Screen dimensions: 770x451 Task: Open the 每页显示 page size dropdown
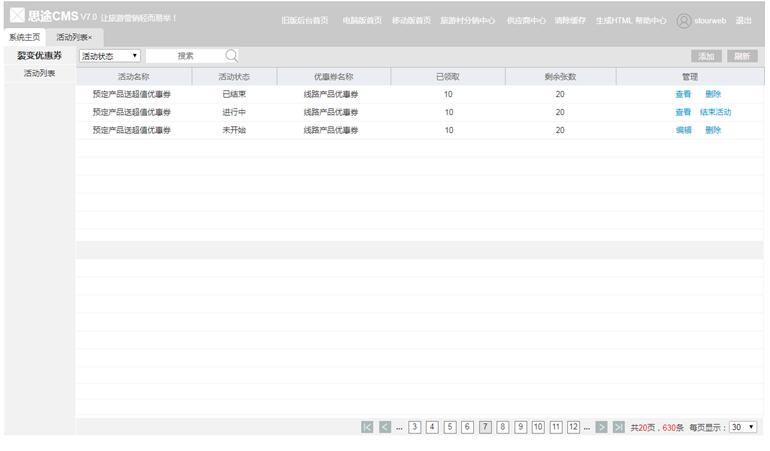[743, 427]
